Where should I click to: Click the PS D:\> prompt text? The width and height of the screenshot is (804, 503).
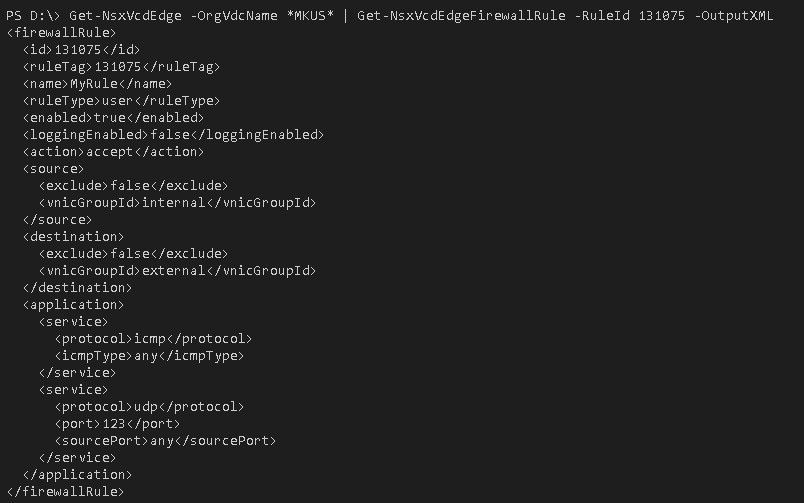coord(30,16)
